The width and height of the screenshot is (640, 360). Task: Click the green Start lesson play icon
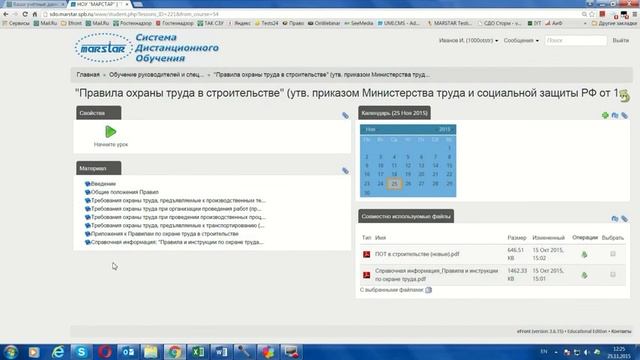pyautogui.click(x=111, y=131)
